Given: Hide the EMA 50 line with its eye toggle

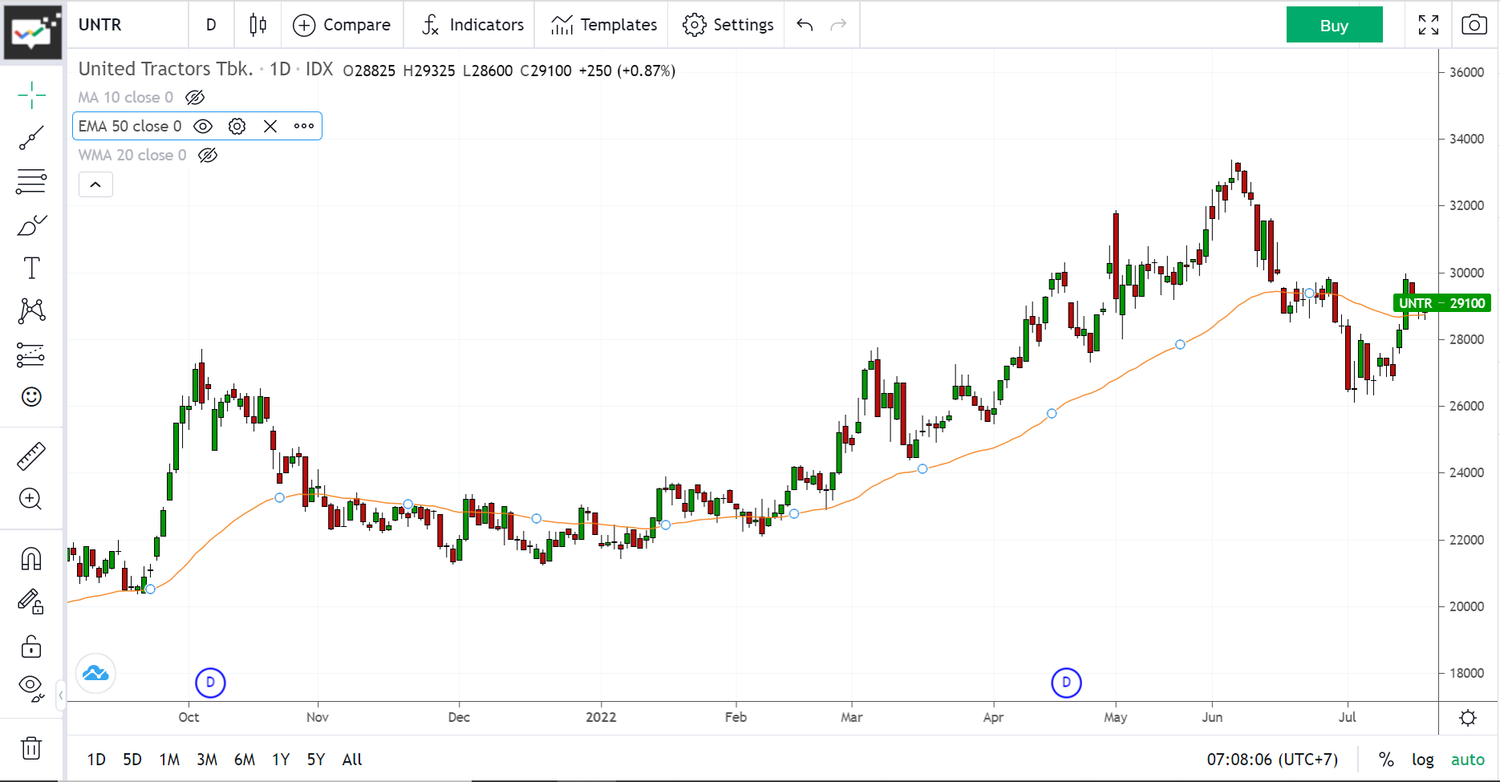Looking at the screenshot, I should (x=203, y=126).
